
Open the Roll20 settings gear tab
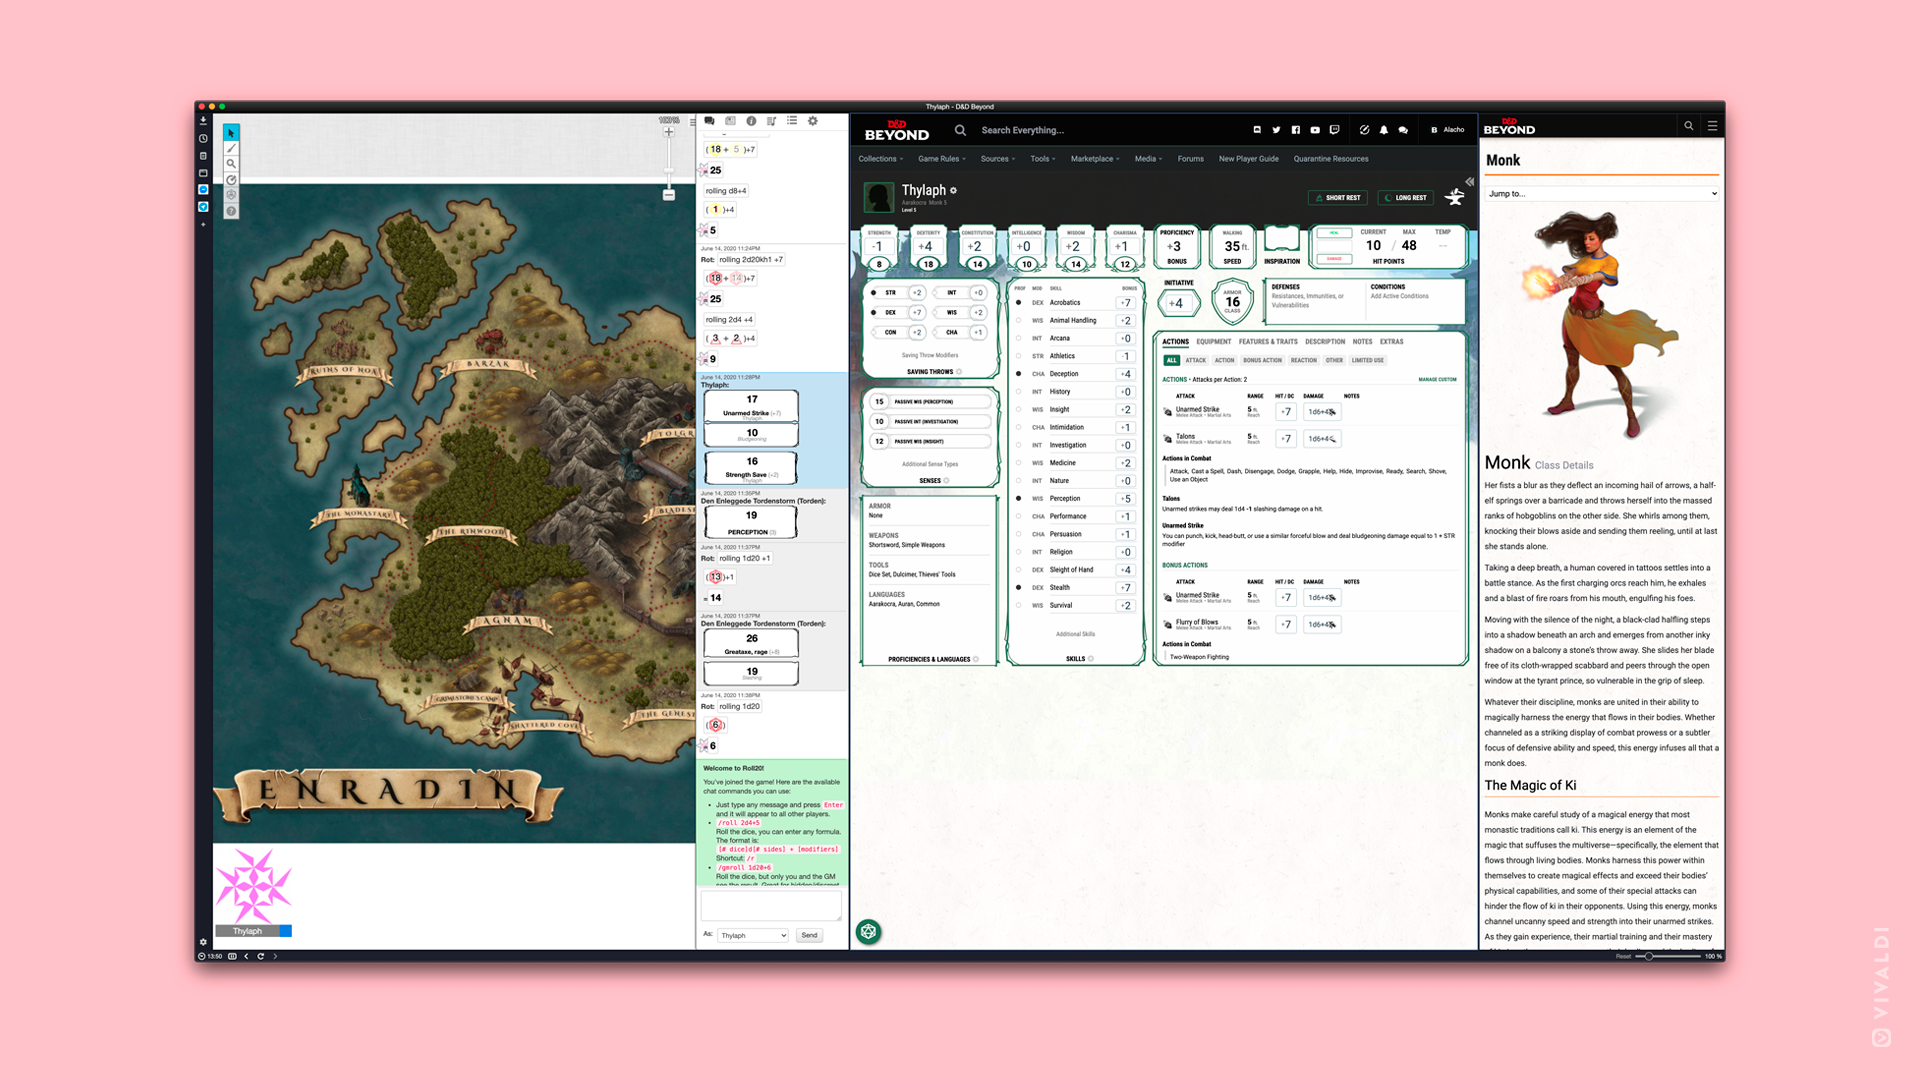(813, 121)
